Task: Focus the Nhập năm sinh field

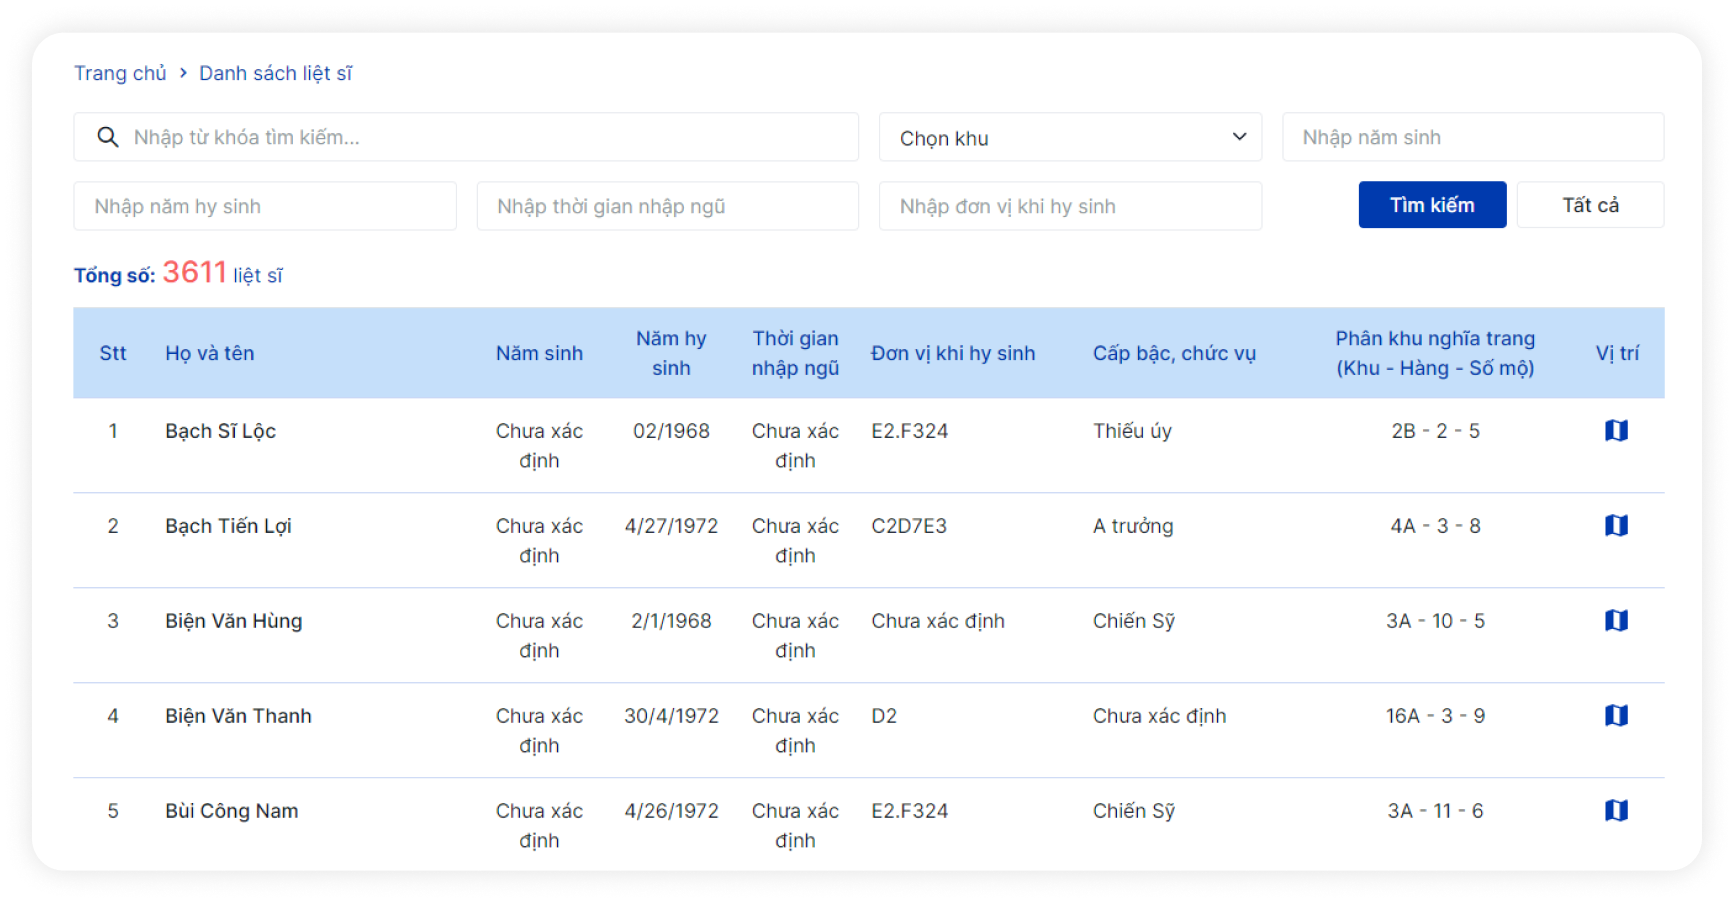Action: tap(1473, 137)
